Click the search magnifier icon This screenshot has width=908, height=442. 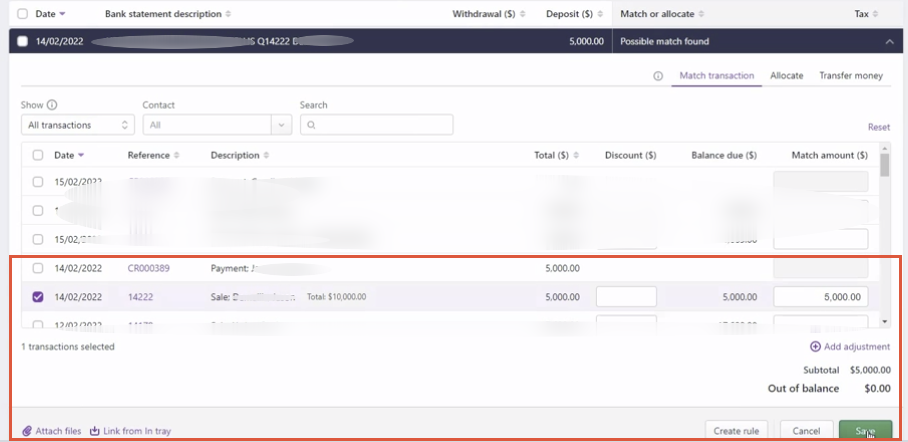pyautogui.click(x=312, y=125)
